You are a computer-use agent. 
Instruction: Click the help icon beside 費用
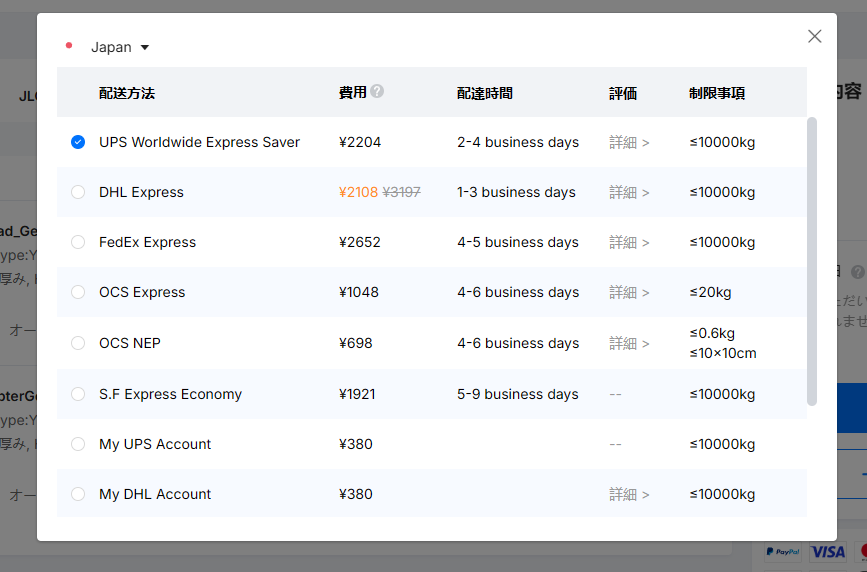[377, 91]
